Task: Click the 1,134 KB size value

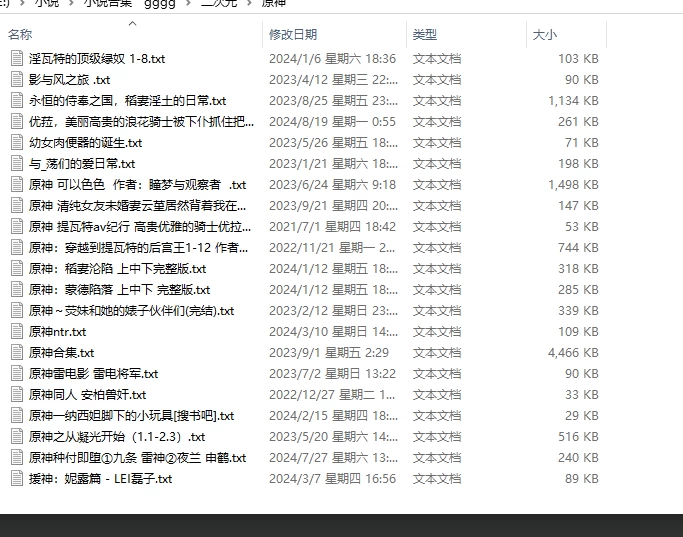Action: coord(573,100)
